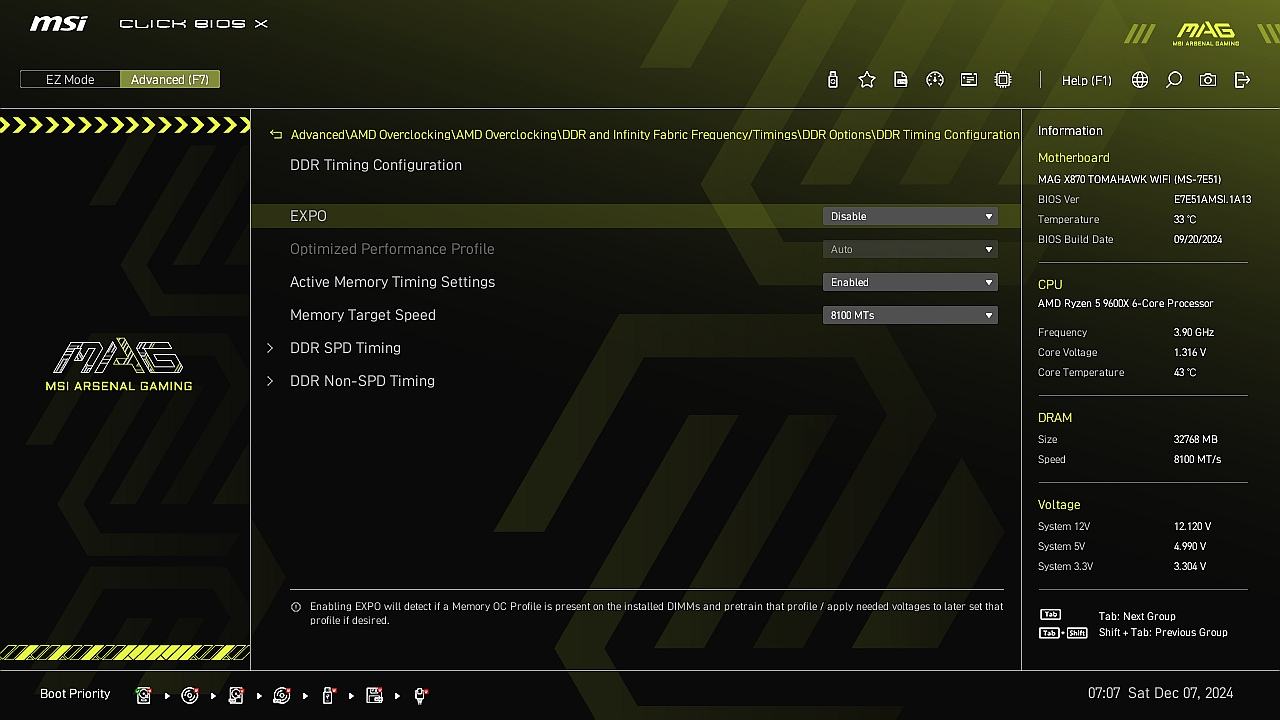Select the first boot device hard disk icon

tap(144, 695)
